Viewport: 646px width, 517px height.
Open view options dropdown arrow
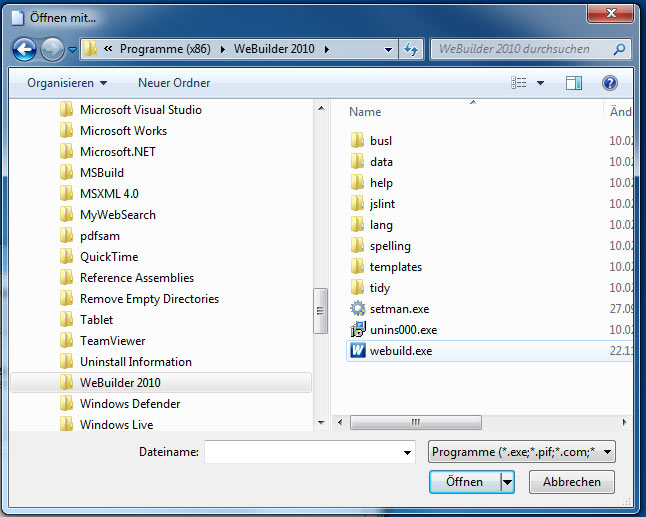(541, 83)
